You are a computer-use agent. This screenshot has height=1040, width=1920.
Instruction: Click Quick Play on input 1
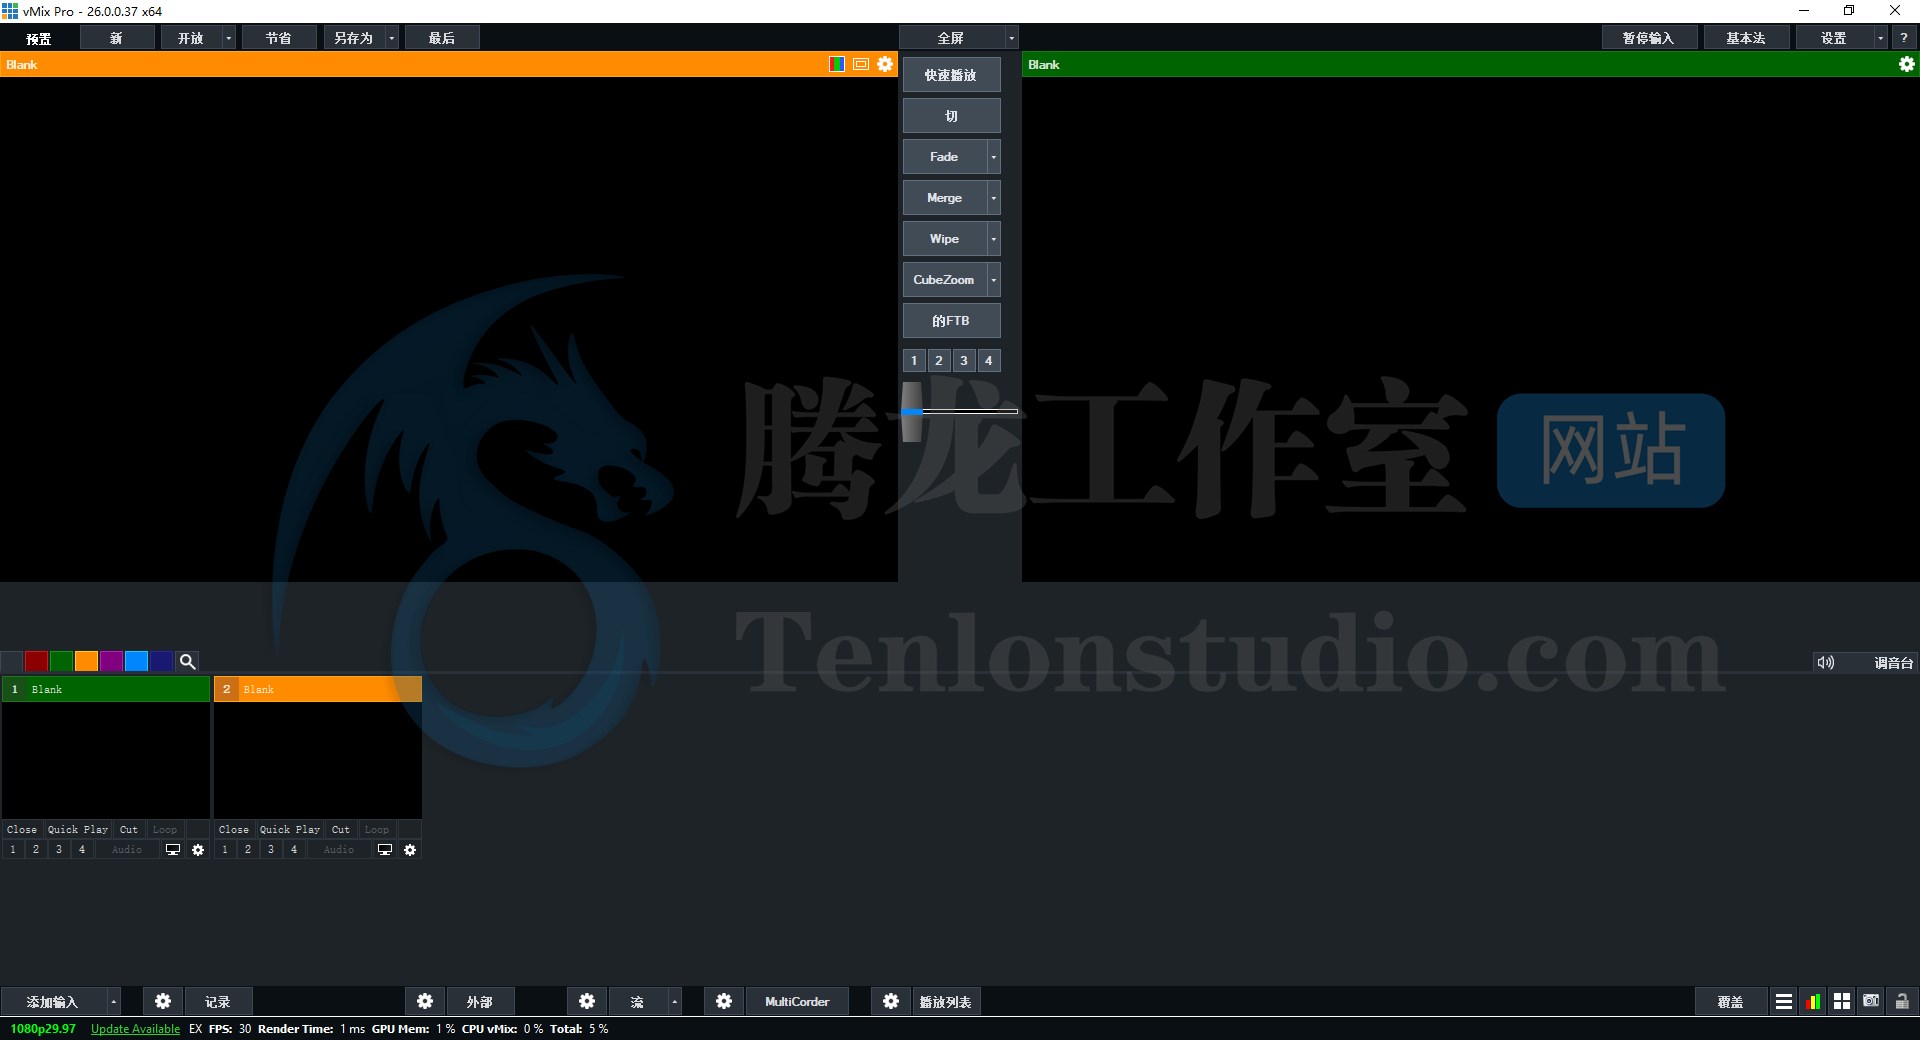[x=78, y=830]
